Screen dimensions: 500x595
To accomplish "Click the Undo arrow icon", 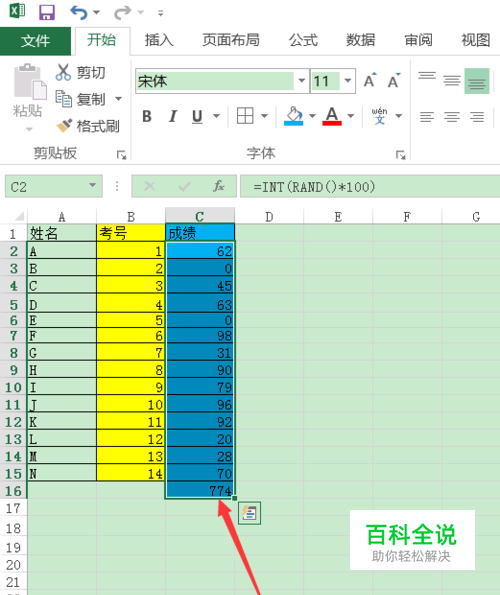I will point(79,13).
